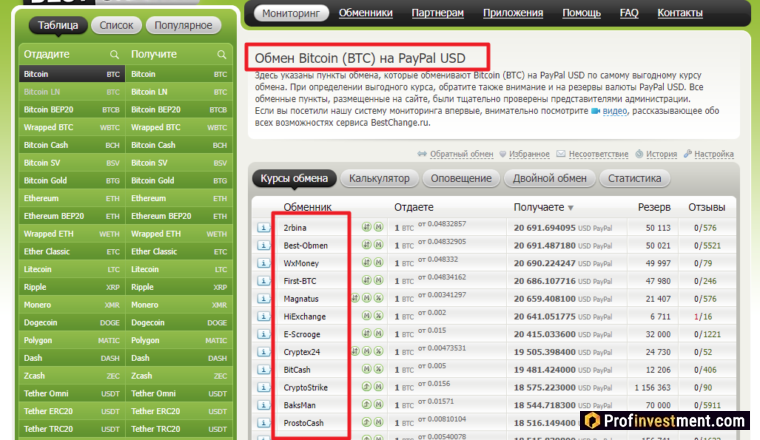
Task: Select Обменники in top menu
Action: tap(365, 13)
